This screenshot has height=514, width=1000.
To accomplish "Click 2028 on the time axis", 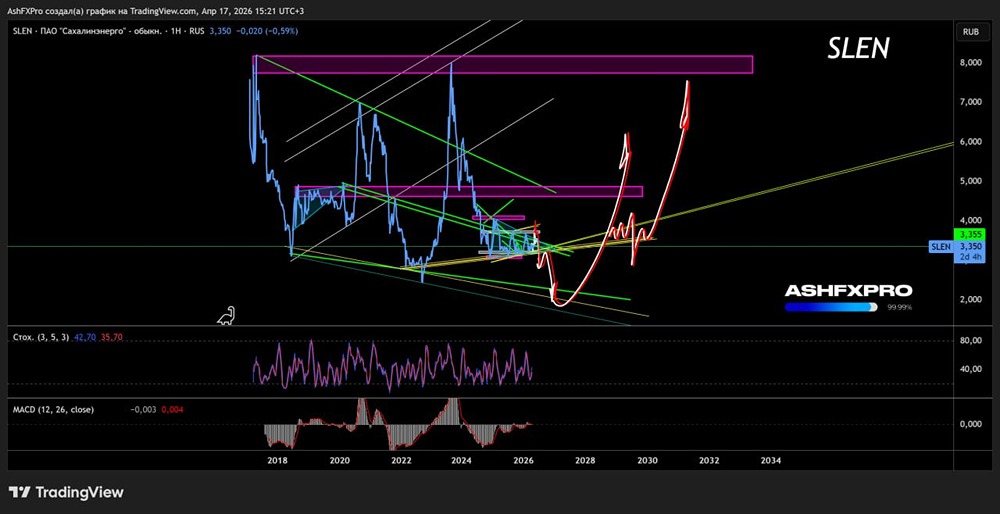I will point(585,460).
